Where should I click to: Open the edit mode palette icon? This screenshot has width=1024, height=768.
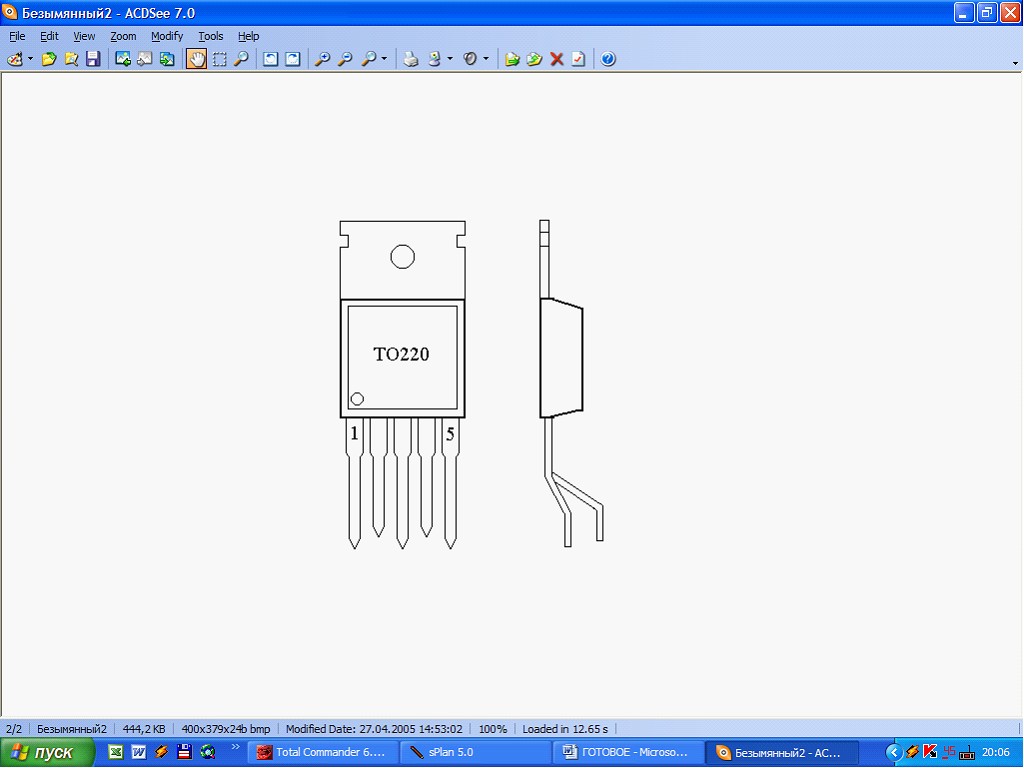(x=14, y=59)
